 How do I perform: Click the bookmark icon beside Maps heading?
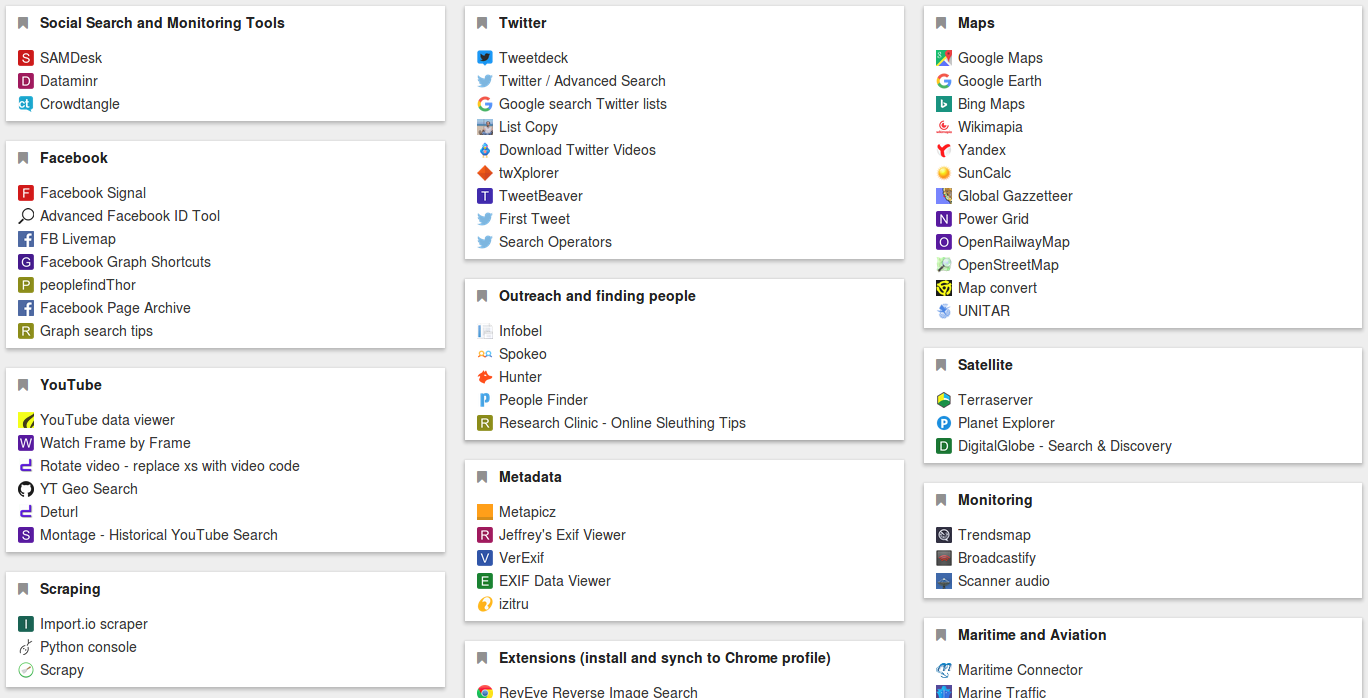pos(941,23)
